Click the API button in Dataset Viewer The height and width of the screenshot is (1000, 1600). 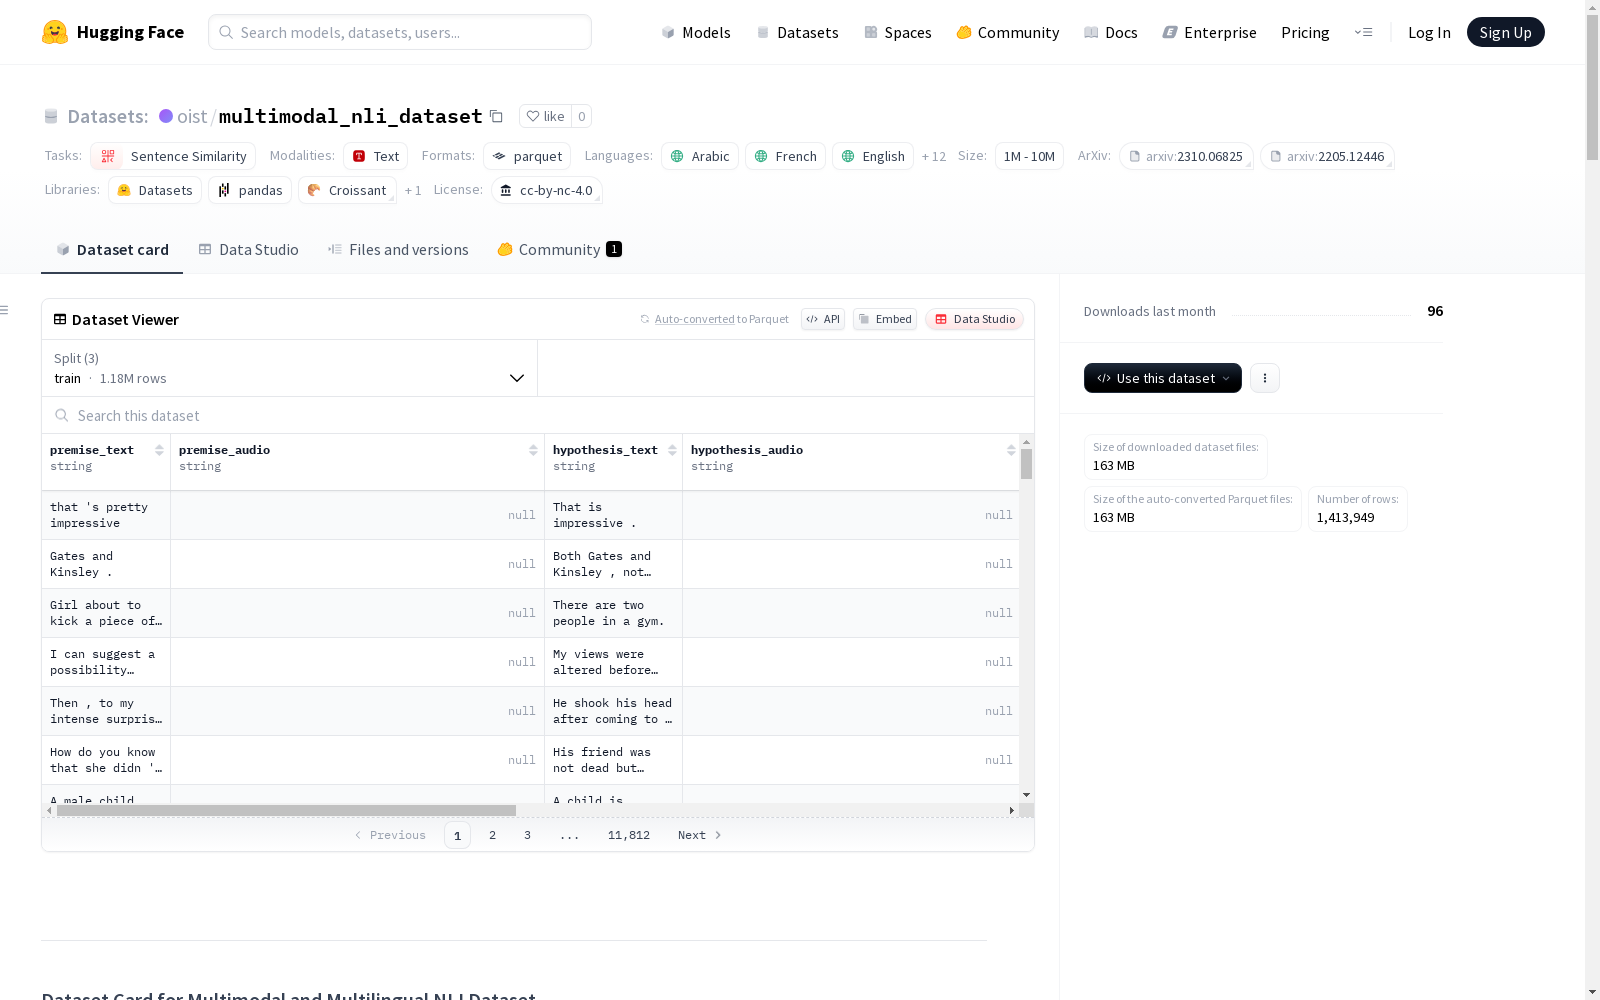pyautogui.click(x=823, y=319)
